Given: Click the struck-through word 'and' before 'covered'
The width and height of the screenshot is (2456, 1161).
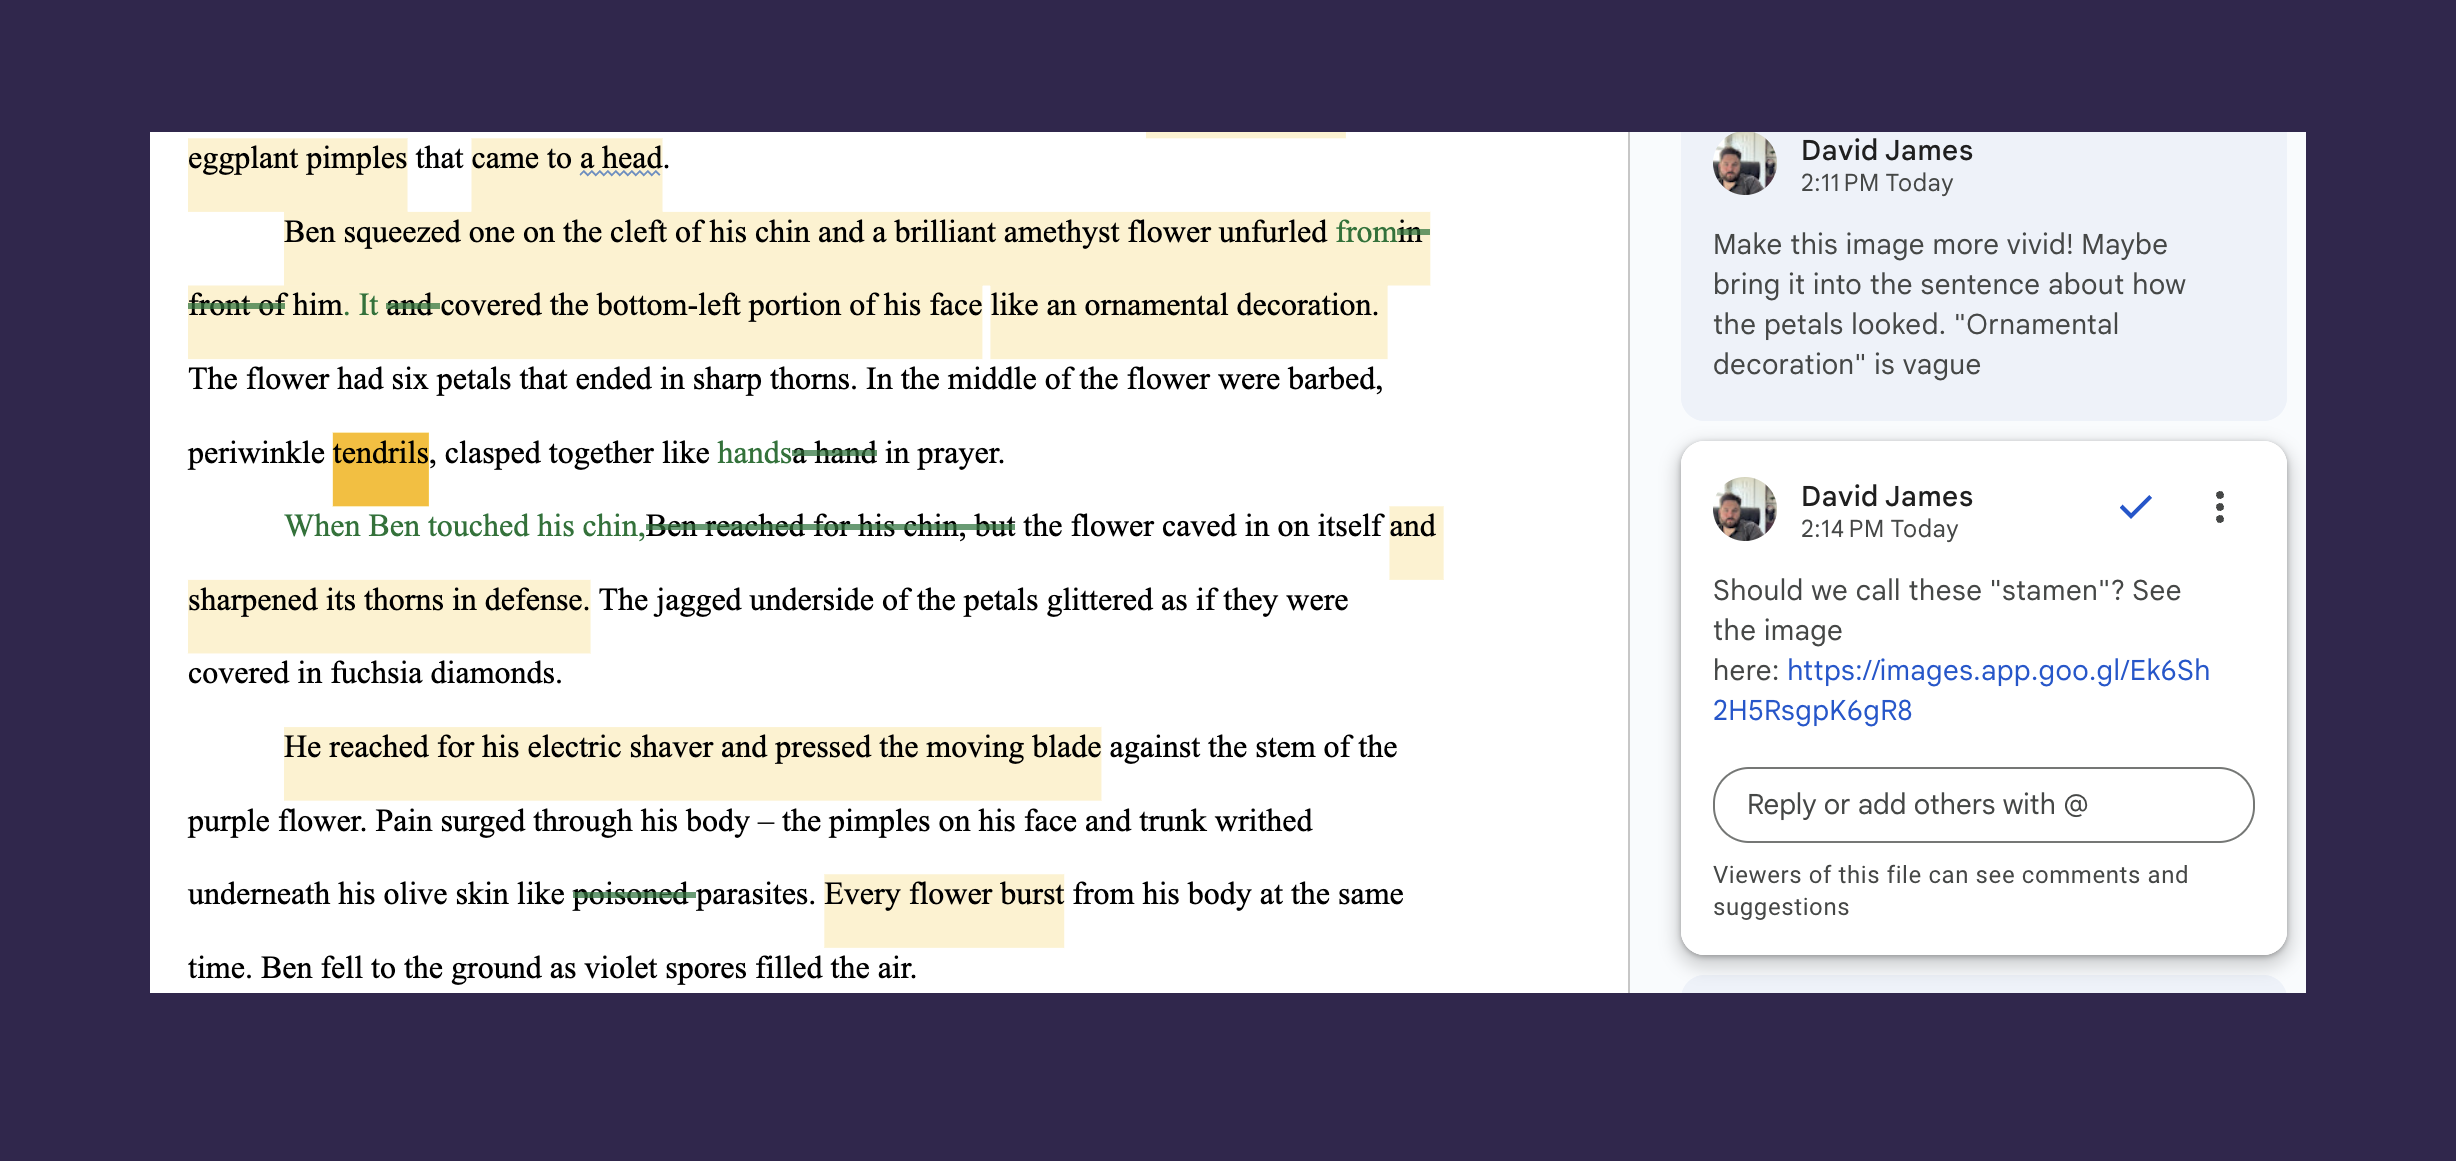Looking at the screenshot, I should 411,305.
